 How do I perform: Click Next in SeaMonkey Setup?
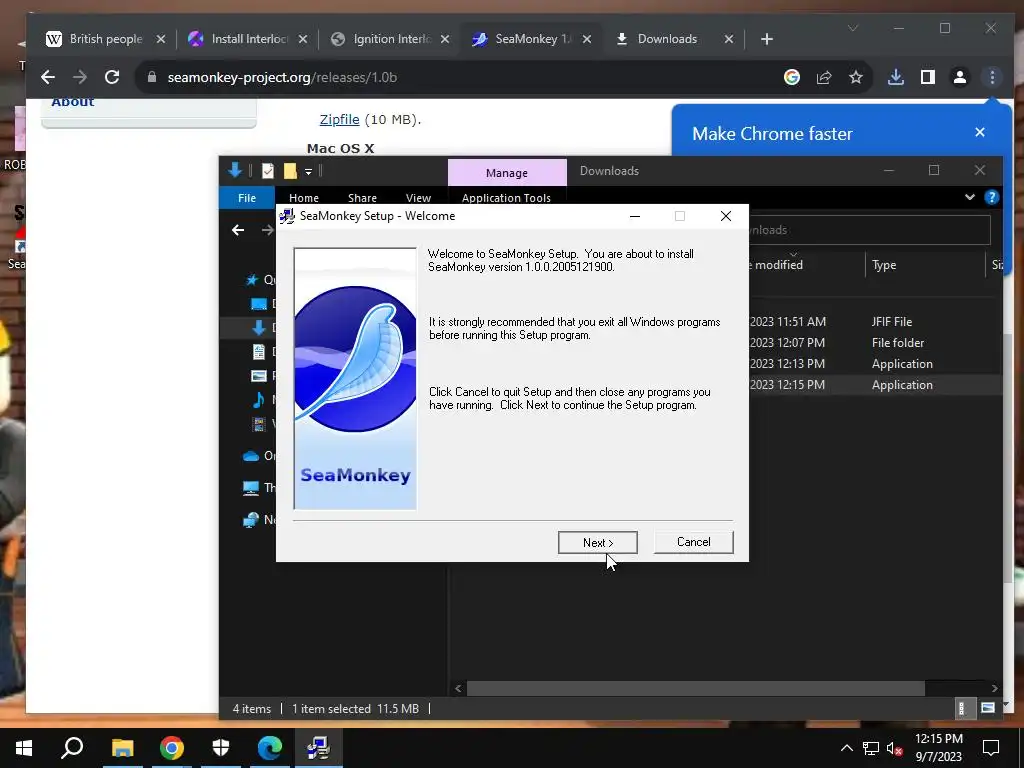point(597,542)
